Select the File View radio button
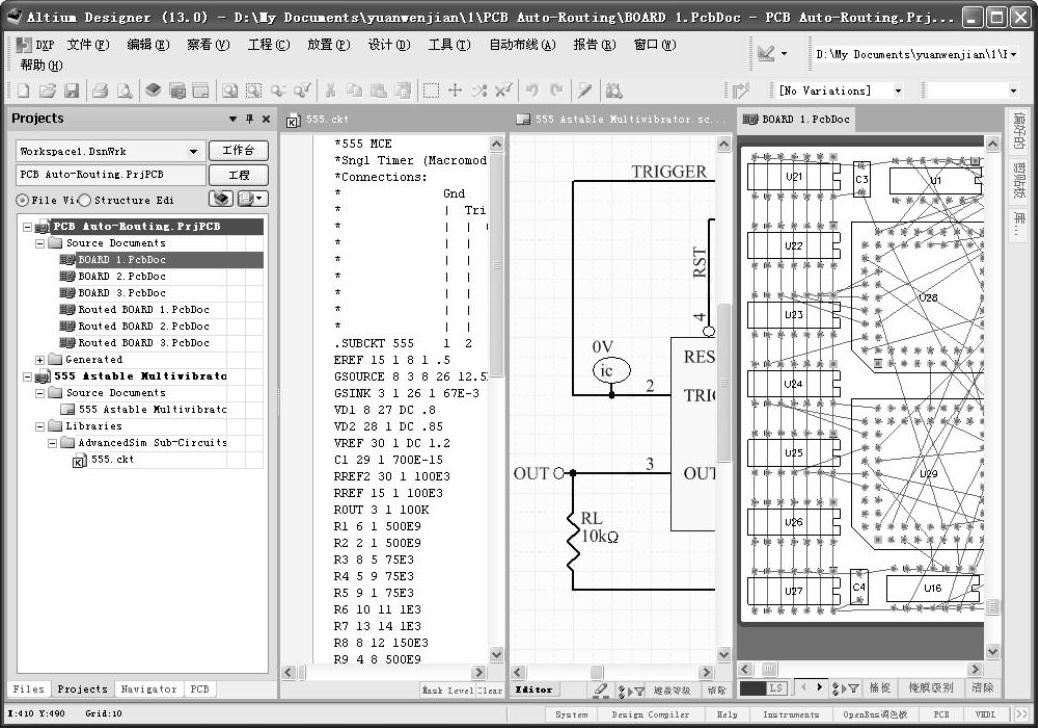 tap(23, 200)
